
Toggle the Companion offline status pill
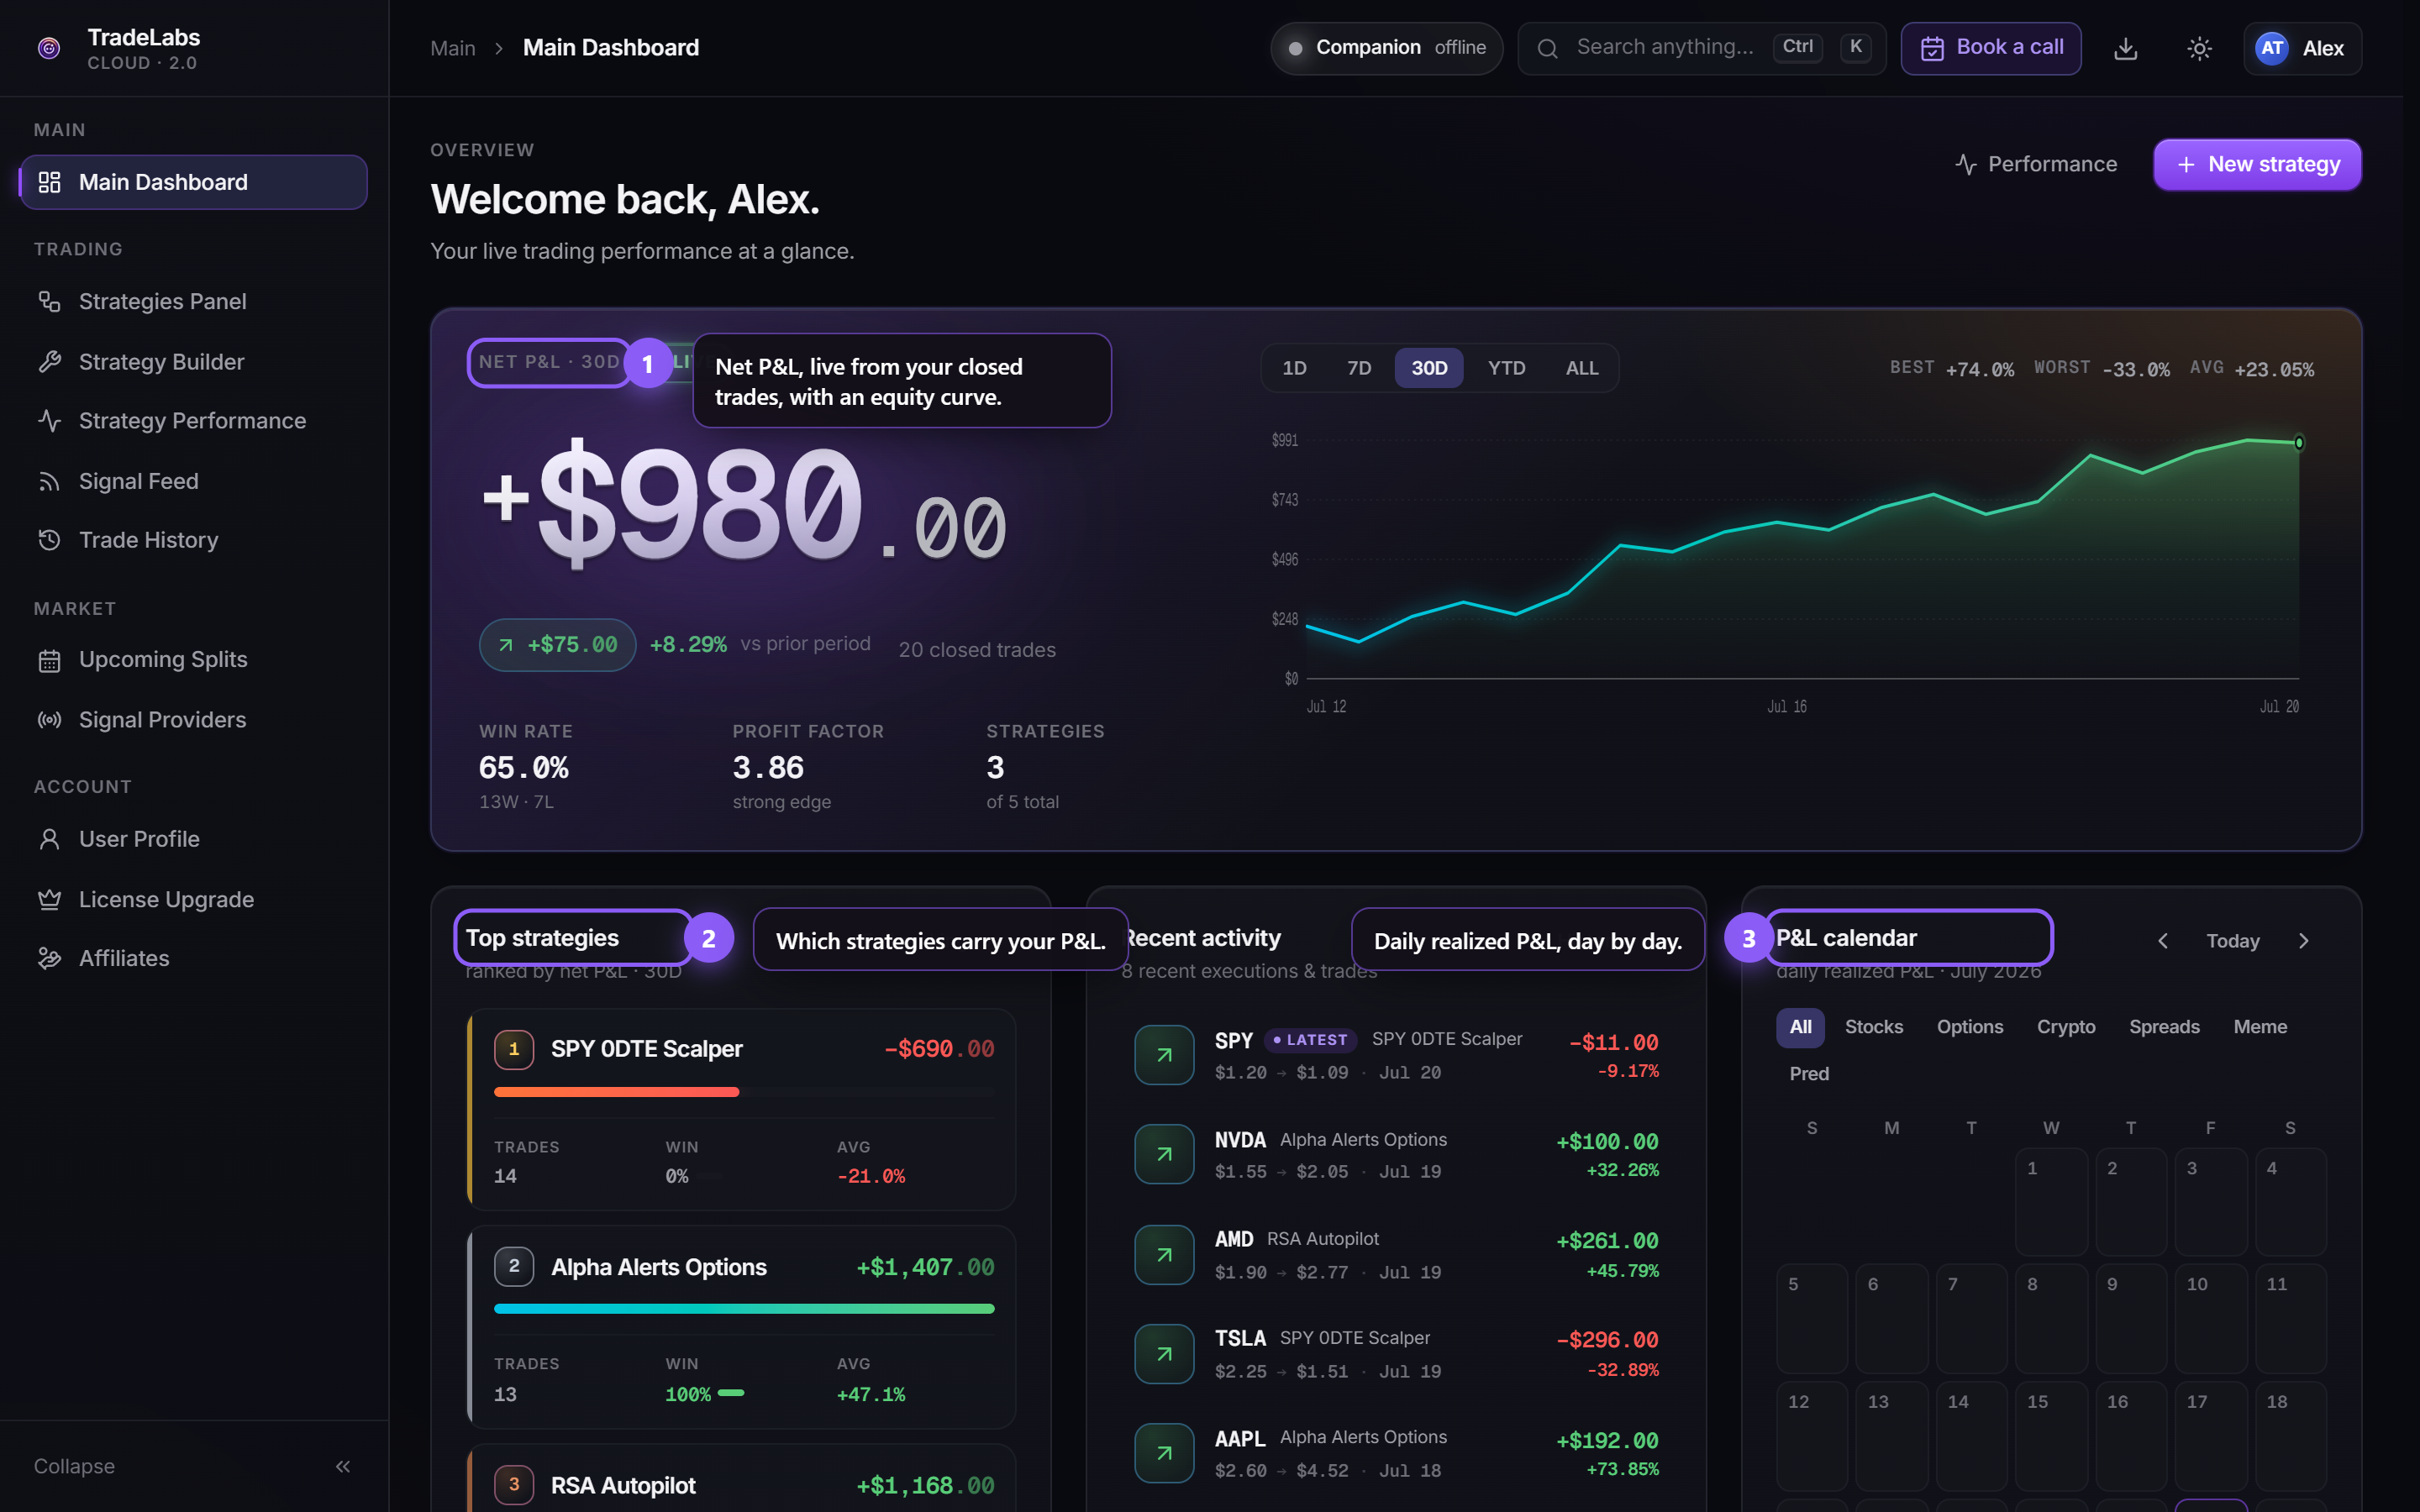pyautogui.click(x=1387, y=48)
